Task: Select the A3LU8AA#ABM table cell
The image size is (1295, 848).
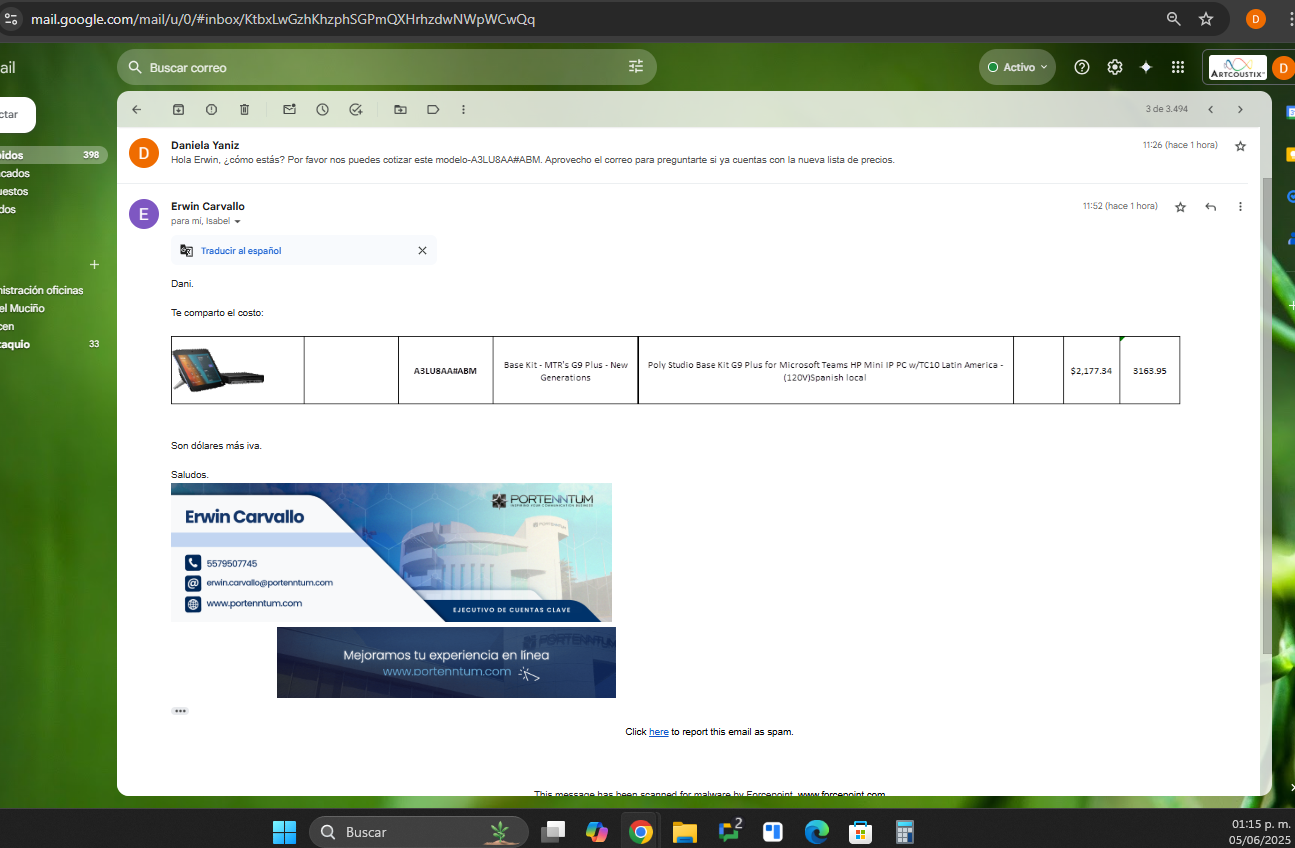Action: click(x=445, y=370)
